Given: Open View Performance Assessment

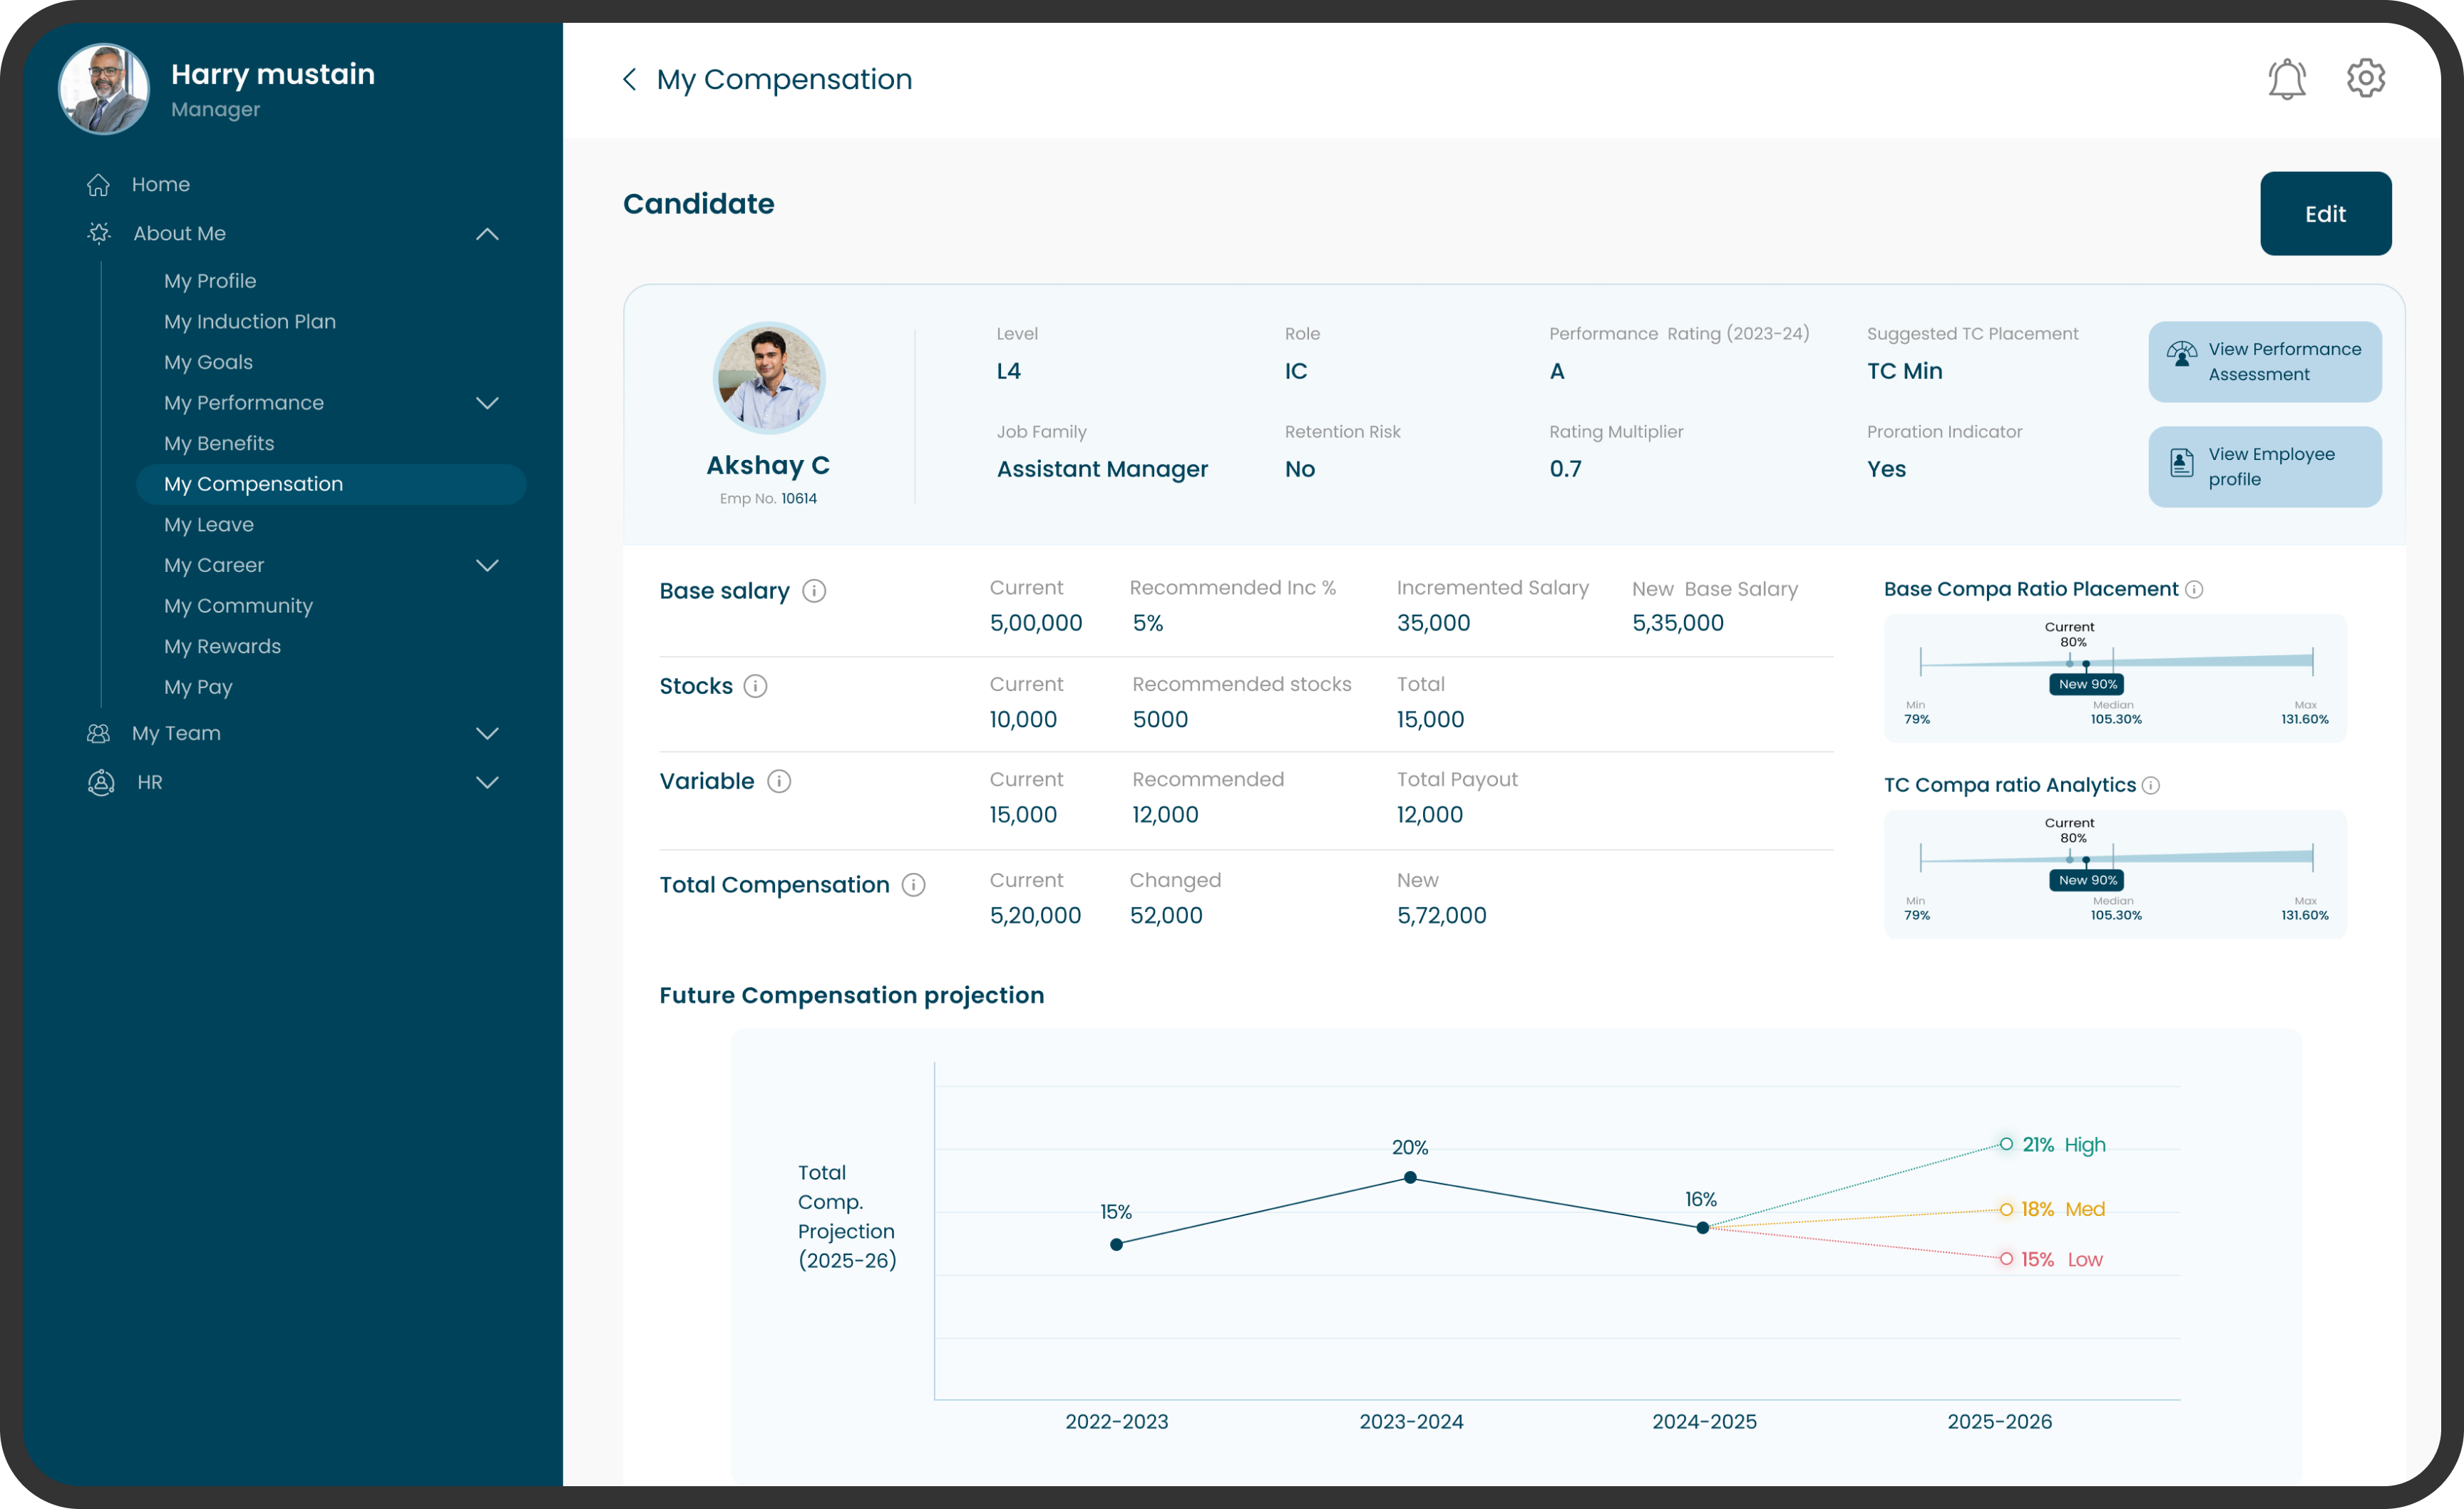Looking at the screenshot, I should 2264,362.
